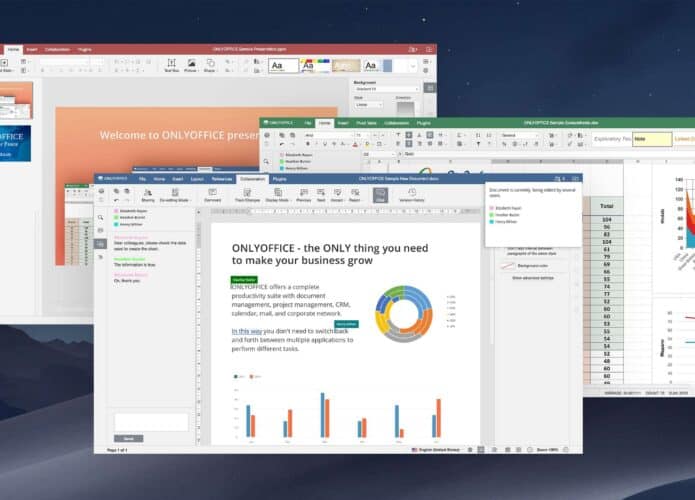Image resolution: width=695 pixels, height=500 pixels.
Task: Click the Shape icon in the presentation editor
Action: tap(210, 63)
